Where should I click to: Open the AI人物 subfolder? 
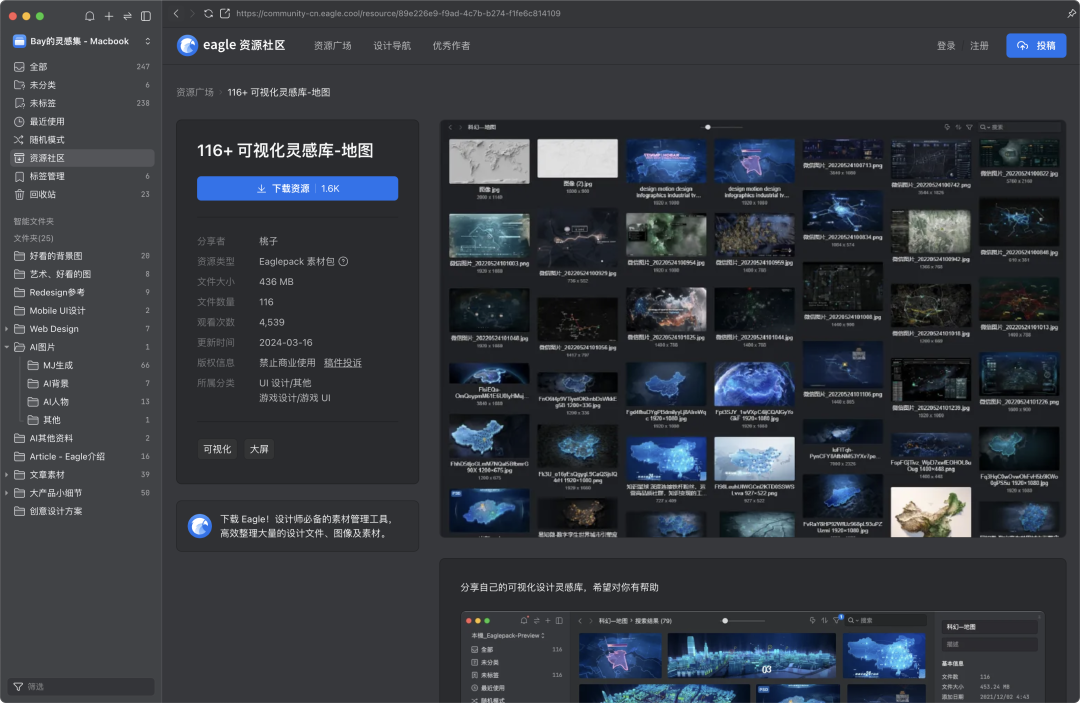(x=89, y=401)
